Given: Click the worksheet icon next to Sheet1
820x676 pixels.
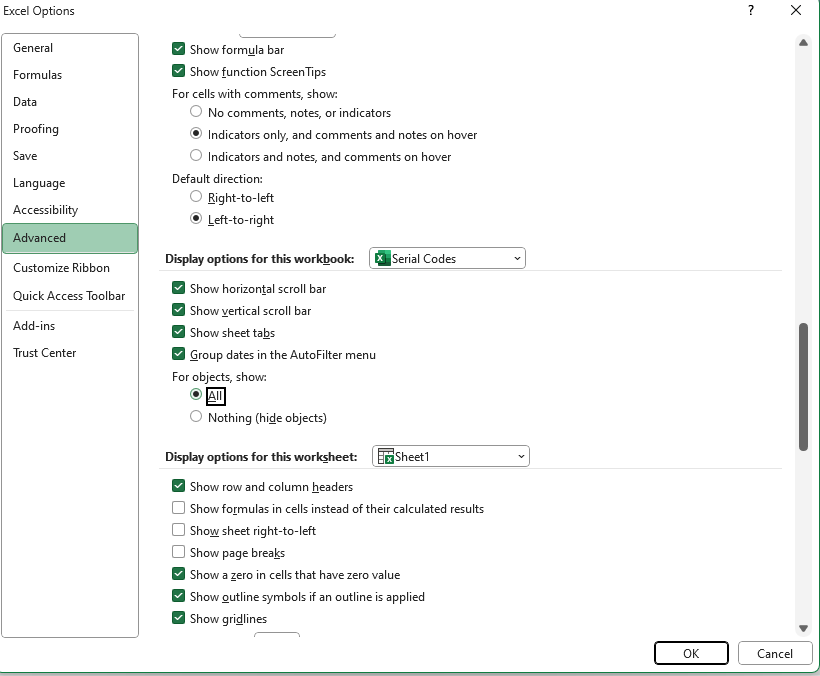Looking at the screenshot, I should (386, 456).
